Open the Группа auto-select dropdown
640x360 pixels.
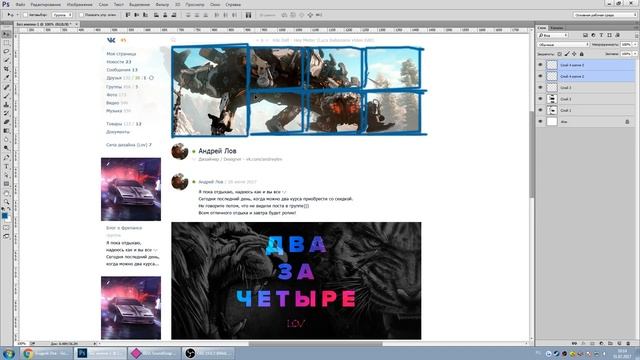[x=62, y=15]
